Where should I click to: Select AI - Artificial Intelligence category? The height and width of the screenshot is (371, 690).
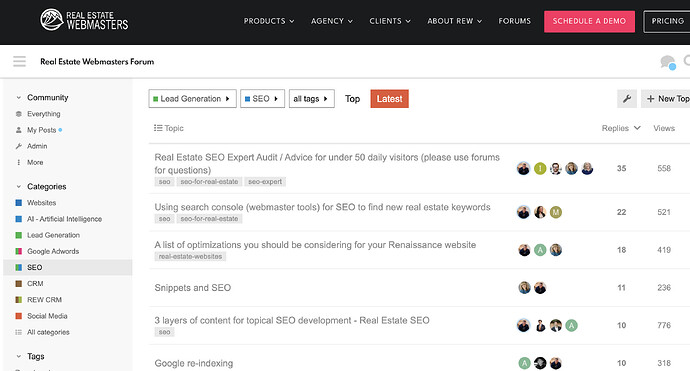64,219
